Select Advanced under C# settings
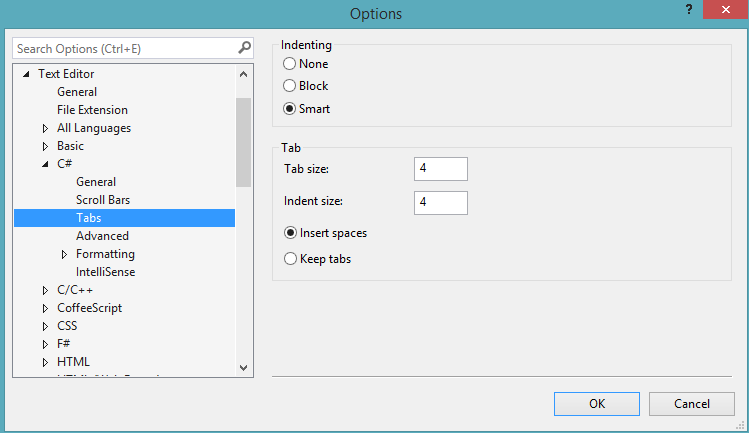The width and height of the screenshot is (749, 433). 102,236
